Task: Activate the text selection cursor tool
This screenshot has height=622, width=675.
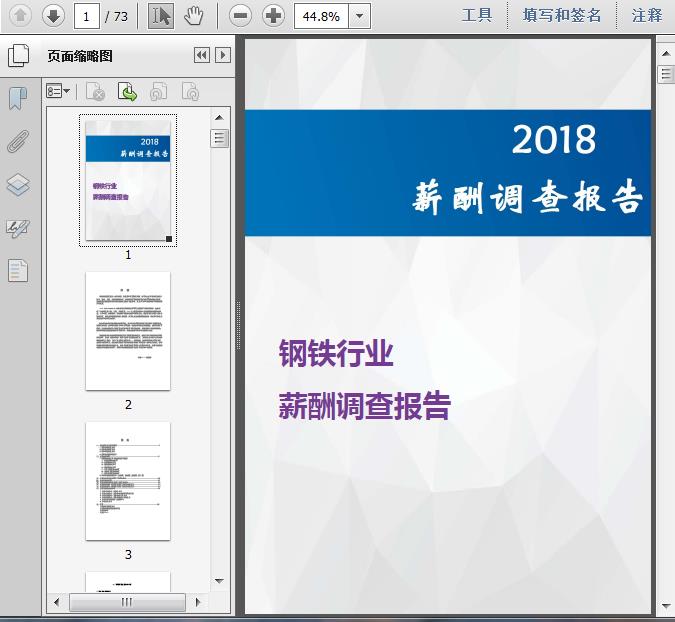Action: tap(161, 16)
